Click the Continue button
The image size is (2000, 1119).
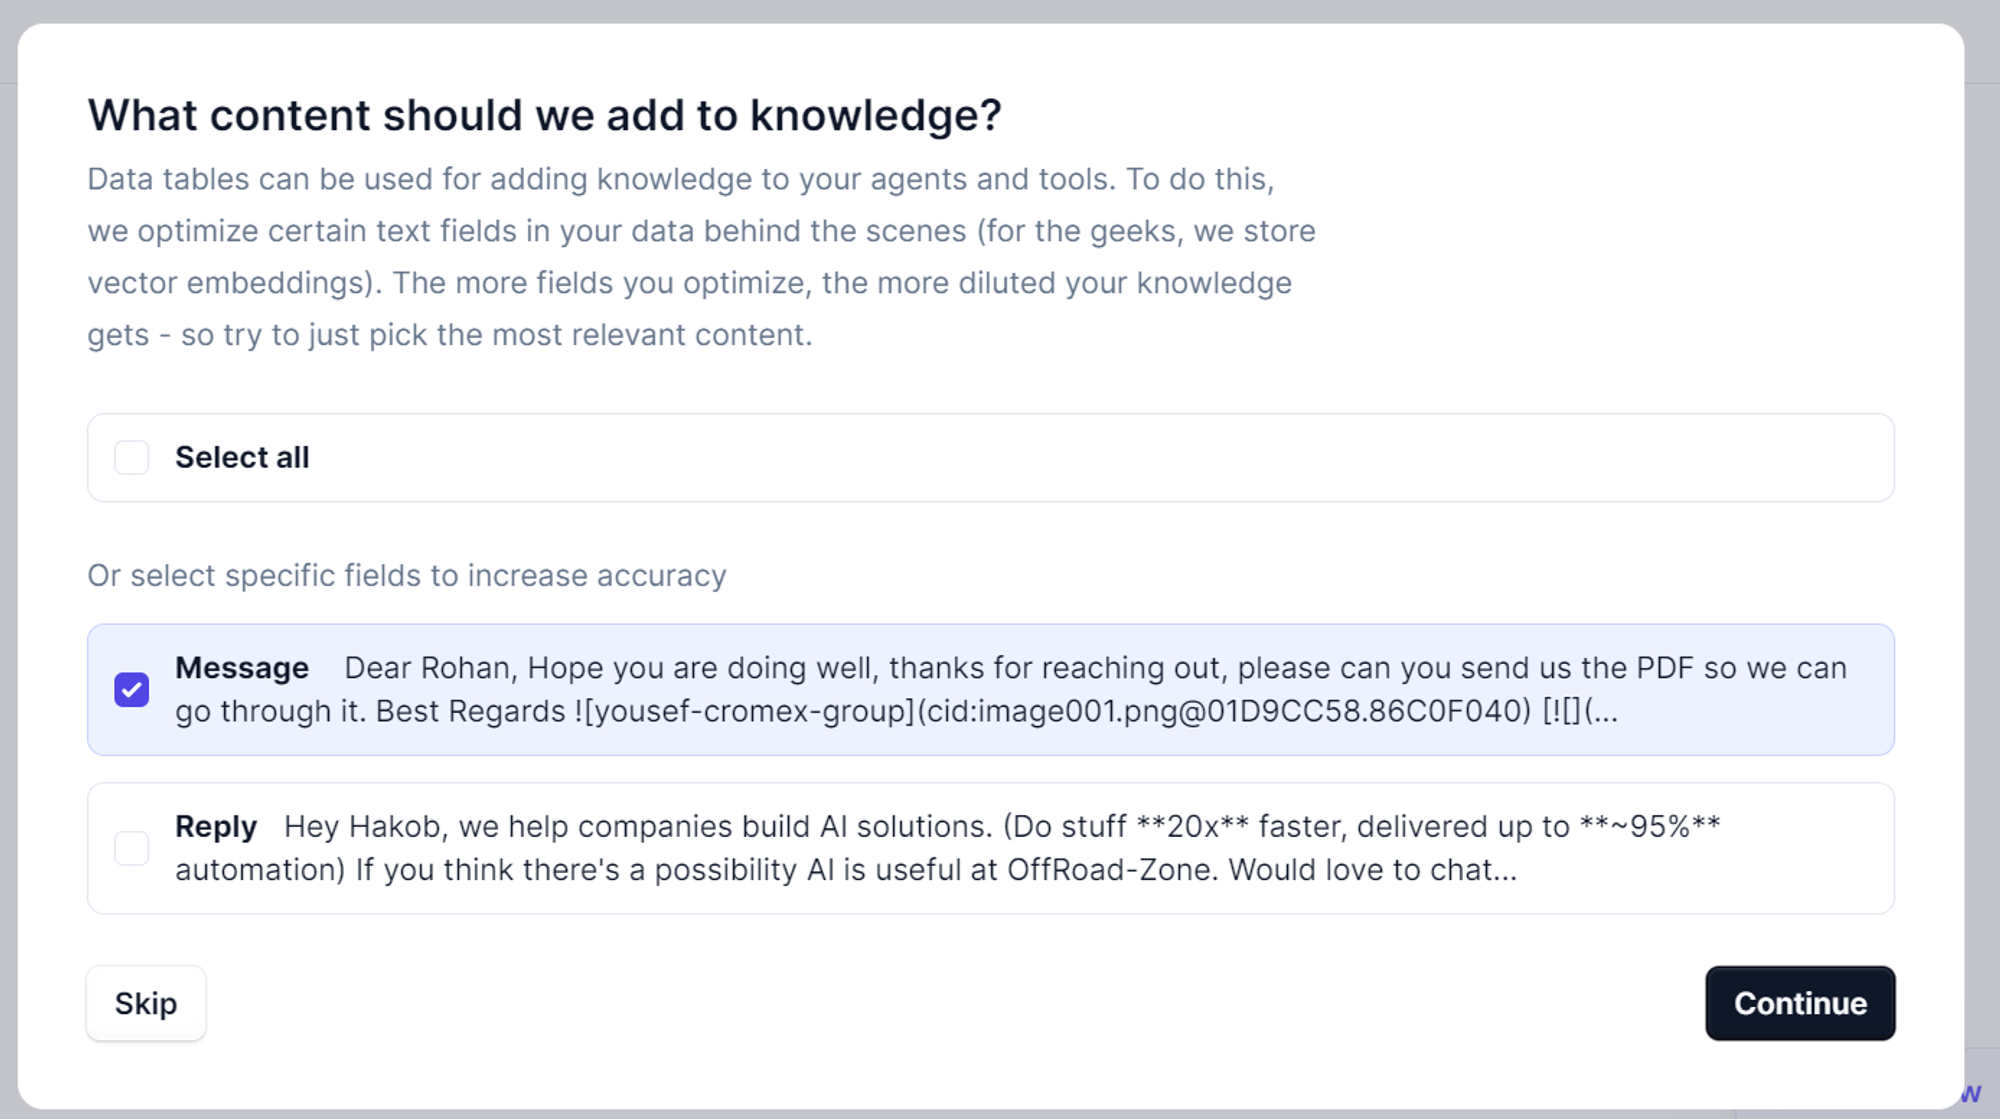[1800, 1003]
